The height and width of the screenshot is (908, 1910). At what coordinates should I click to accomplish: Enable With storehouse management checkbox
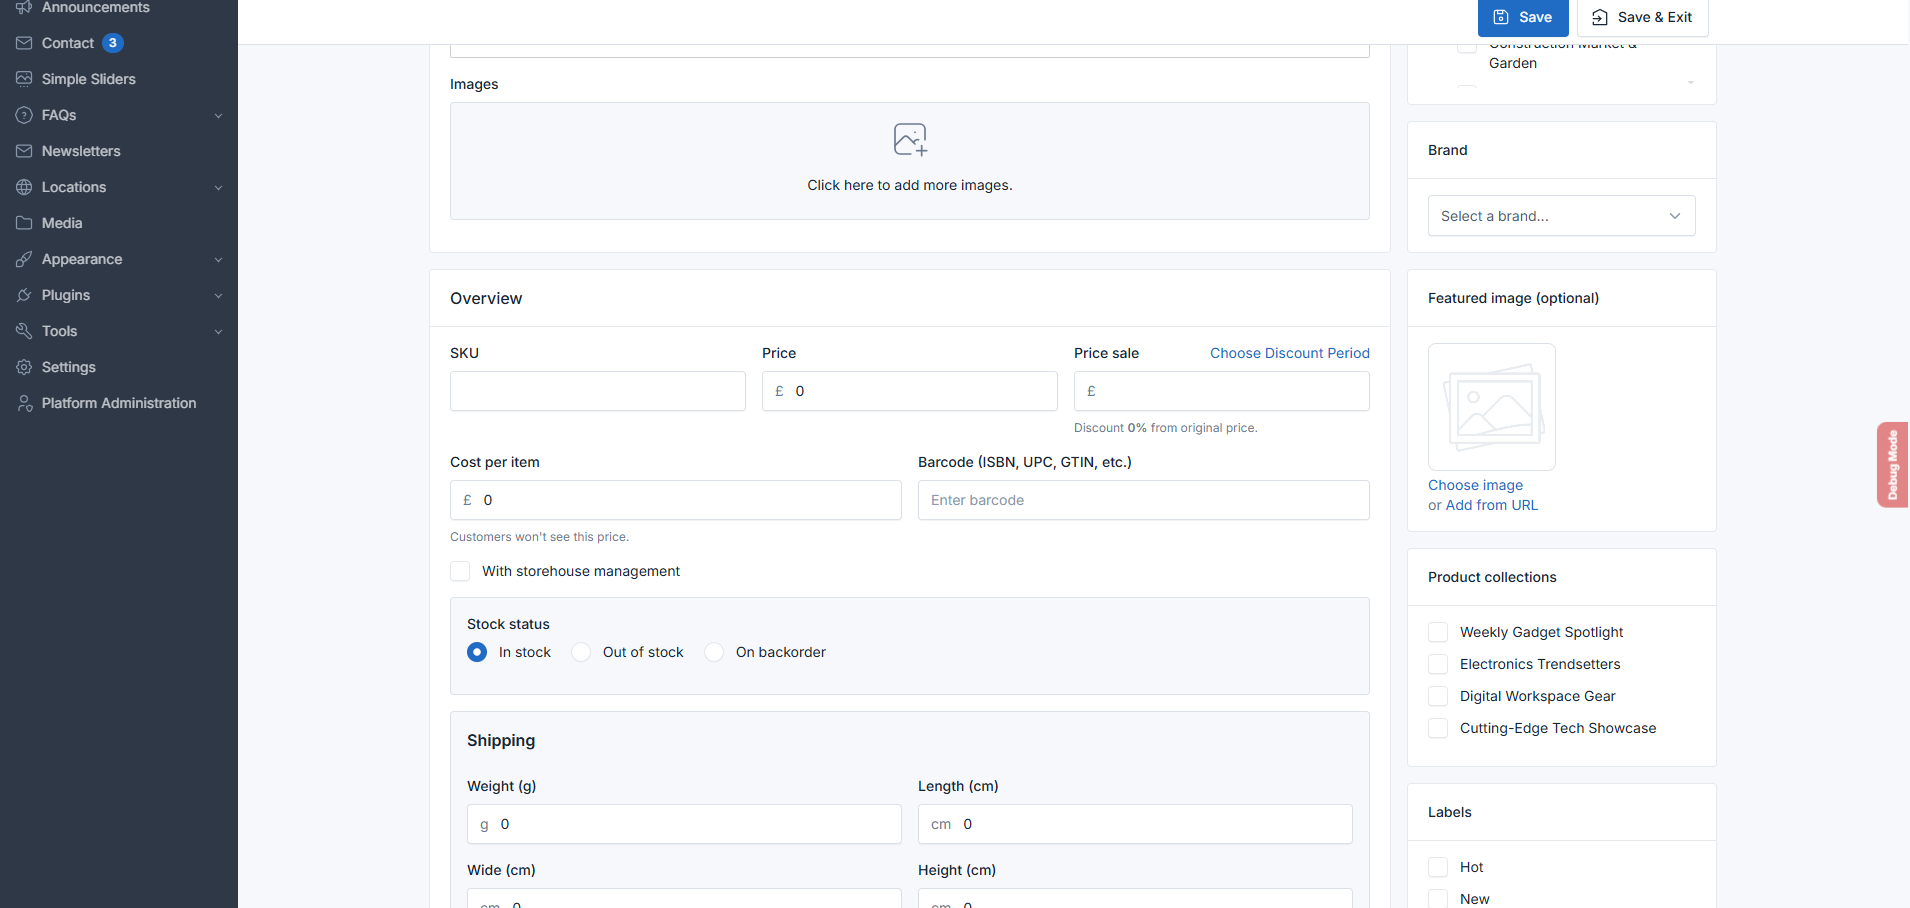coord(460,571)
